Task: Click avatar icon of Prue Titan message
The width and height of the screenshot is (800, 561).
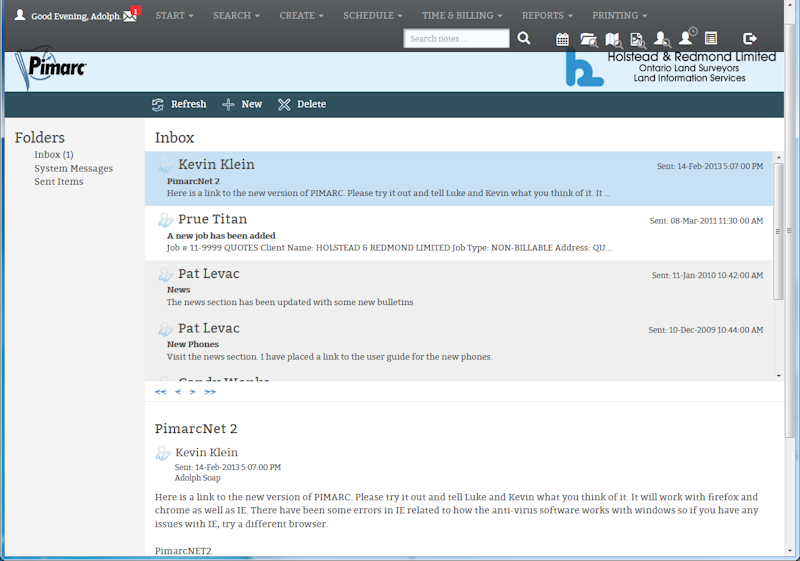Action: 165,220
